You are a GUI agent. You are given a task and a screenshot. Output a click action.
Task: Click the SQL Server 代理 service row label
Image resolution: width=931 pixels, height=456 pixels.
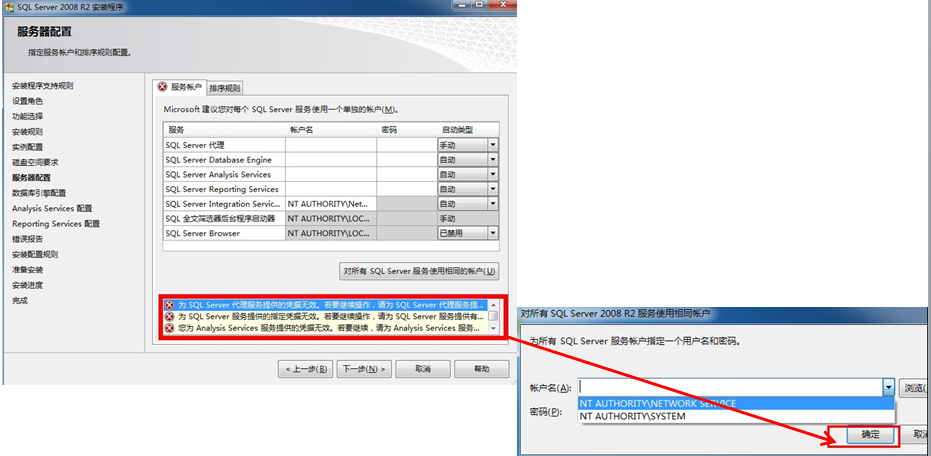[195, 145]
